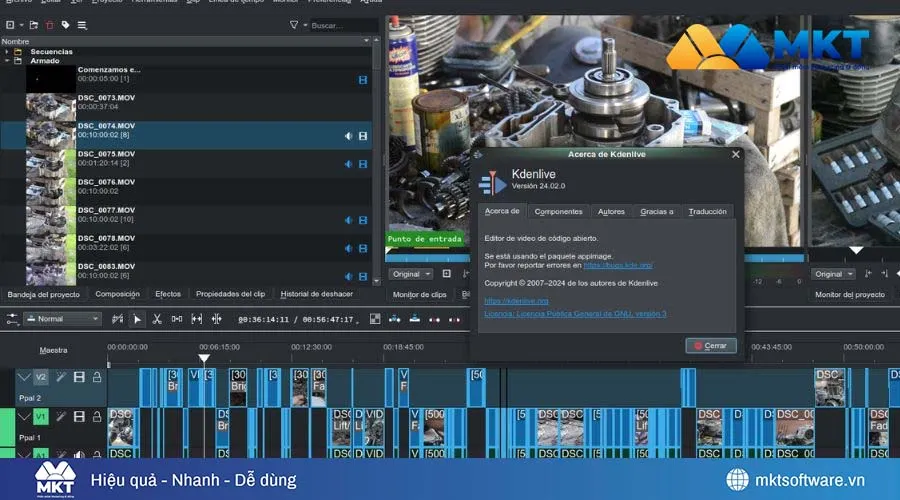Open the https://kdenlive.org link
Image resolution: width=900 pixels, height=500 pixels.
pos(516,300)
